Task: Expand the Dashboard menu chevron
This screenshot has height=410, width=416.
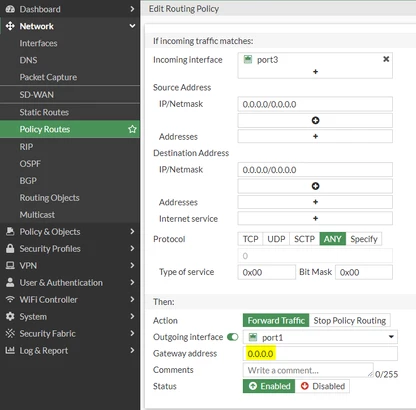Action: click(132, 9)
